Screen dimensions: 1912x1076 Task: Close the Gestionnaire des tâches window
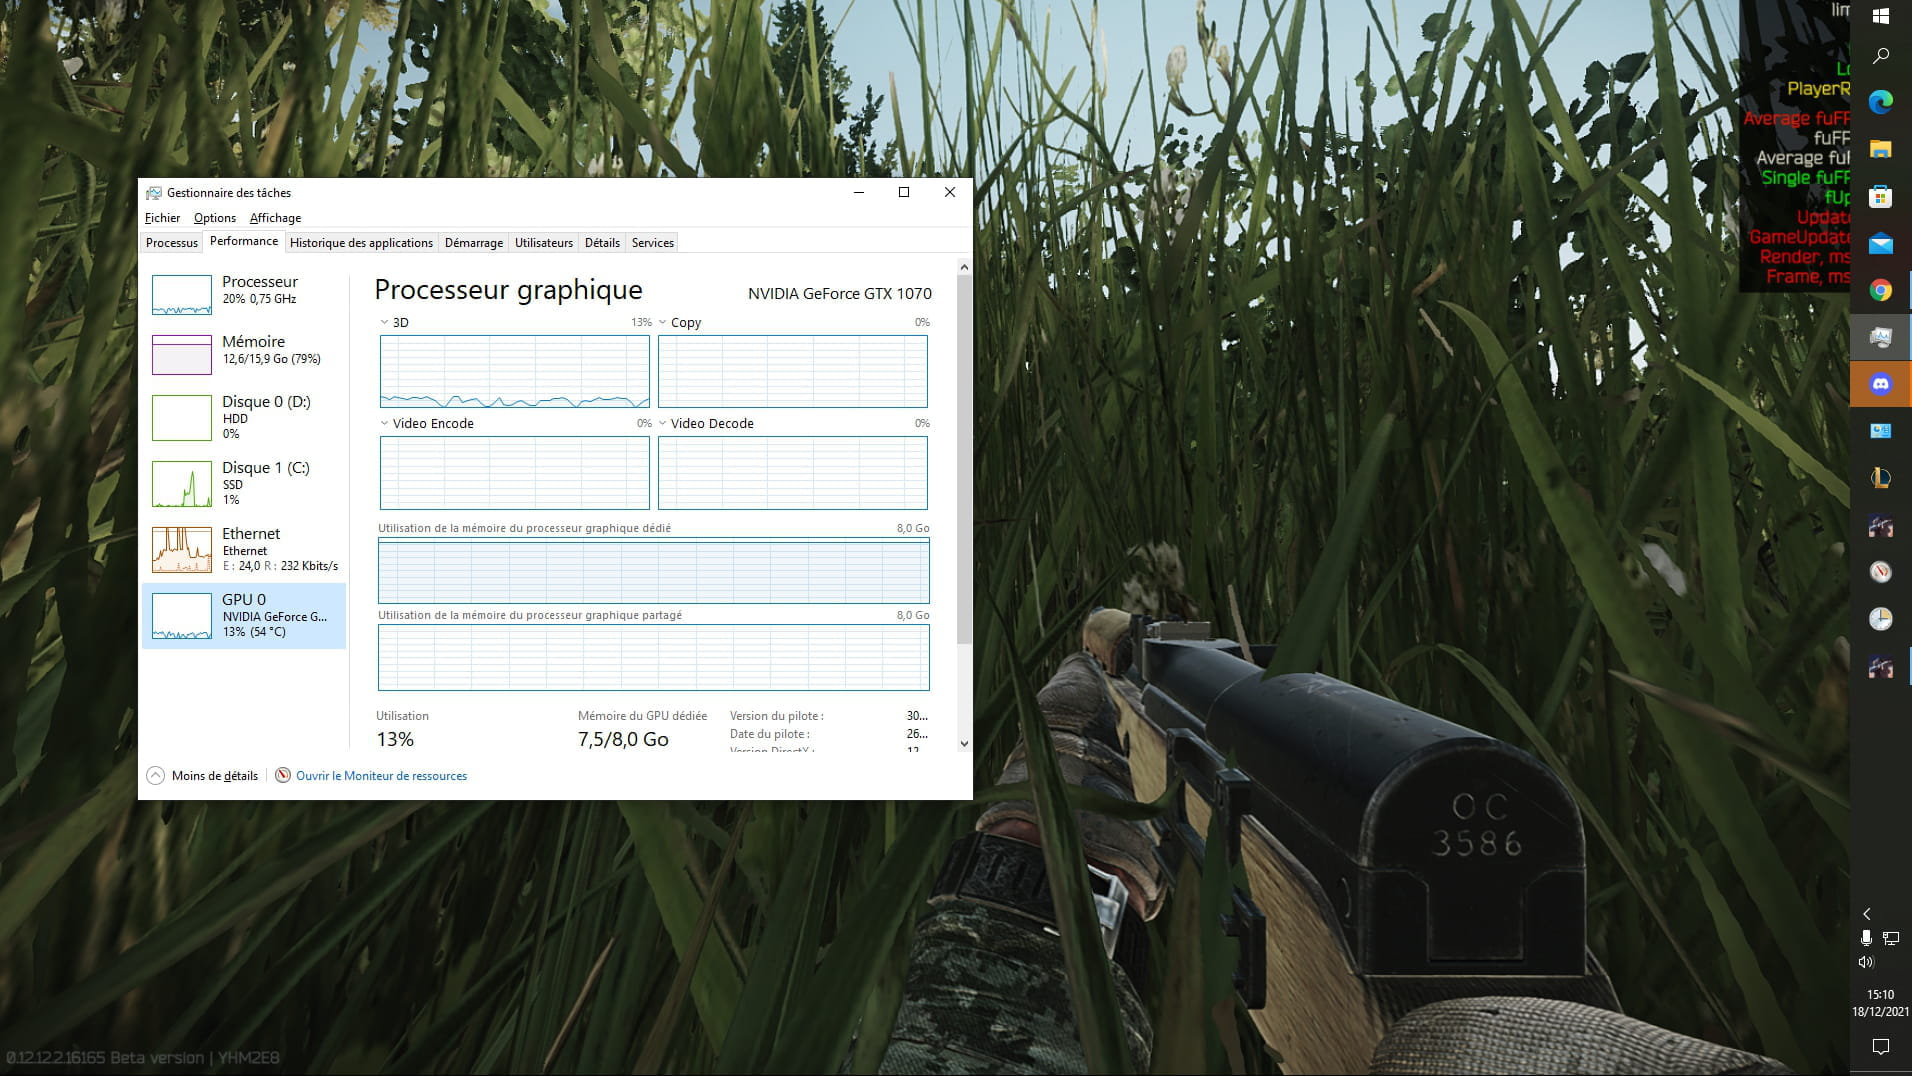pyautogui.click(x=950, y=192)
